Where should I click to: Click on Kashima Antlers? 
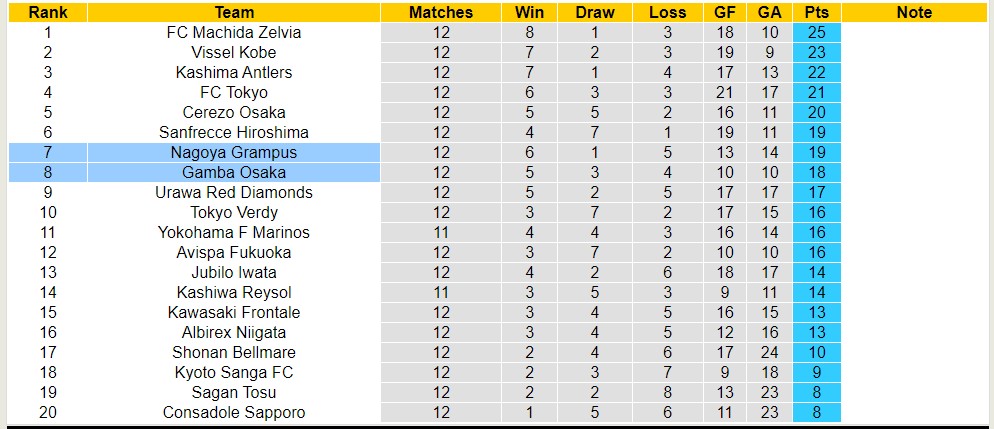(x=234, y=72)
